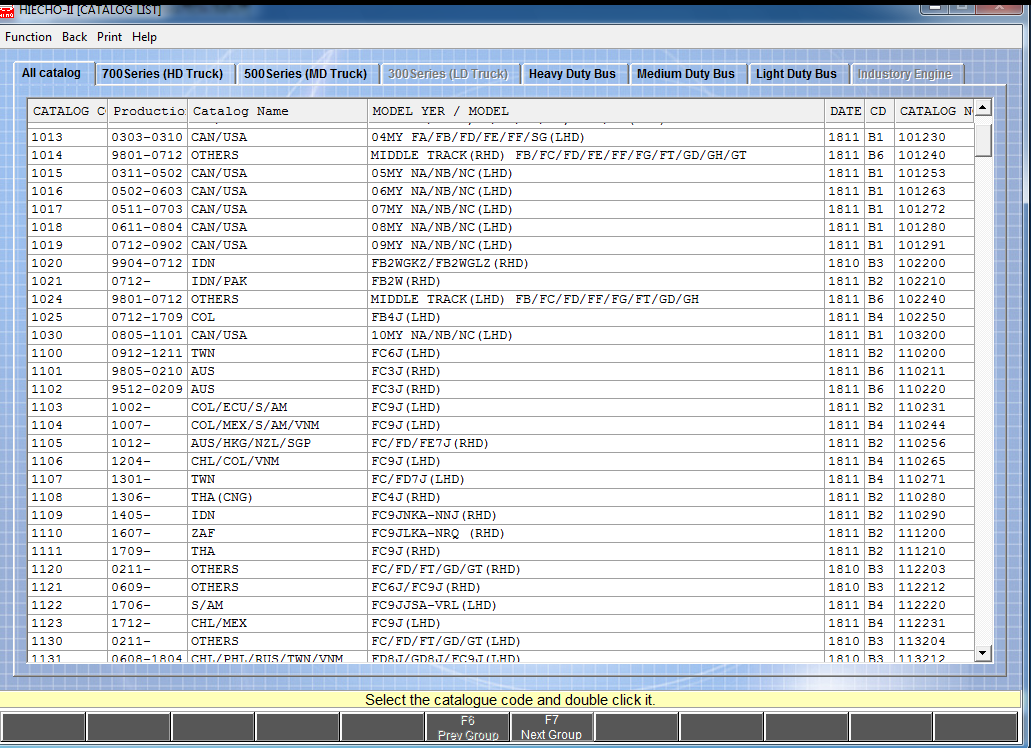Click the vertical scrollbar thumb
The height and width of the screenshot is (748, 1031).
coord(982,138)
